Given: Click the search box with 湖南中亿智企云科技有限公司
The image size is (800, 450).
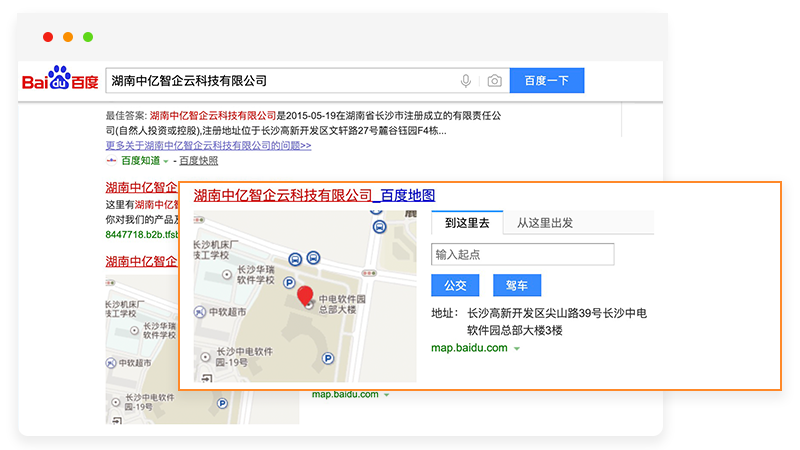Looking at the screenshot, I should (308, 81).
